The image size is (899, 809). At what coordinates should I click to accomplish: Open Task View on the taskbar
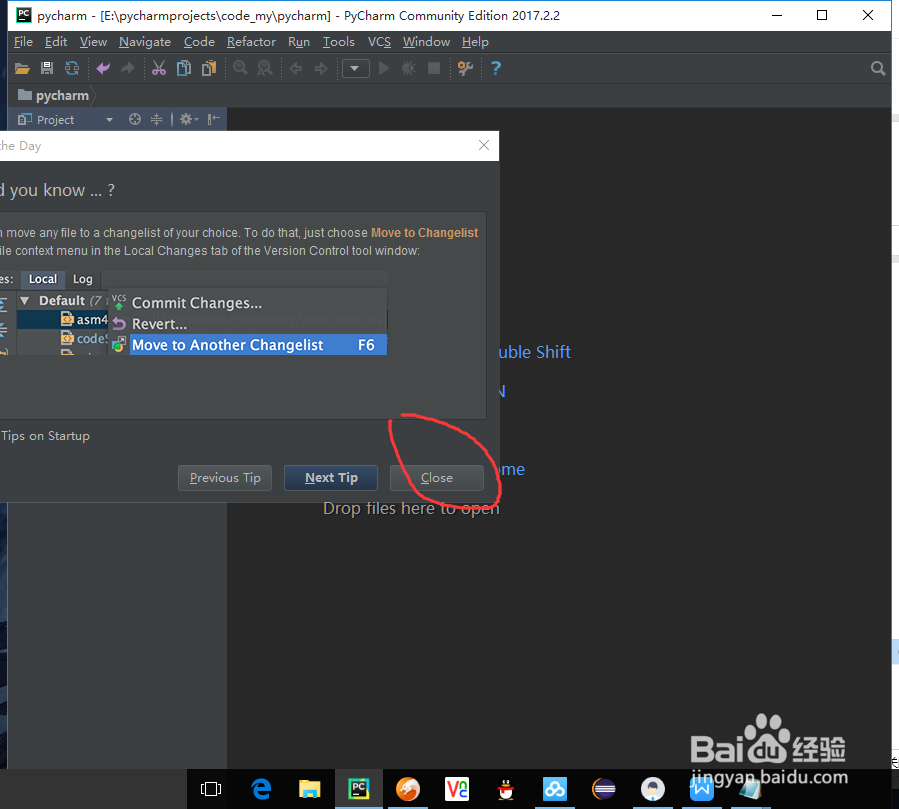coord(211,789)
